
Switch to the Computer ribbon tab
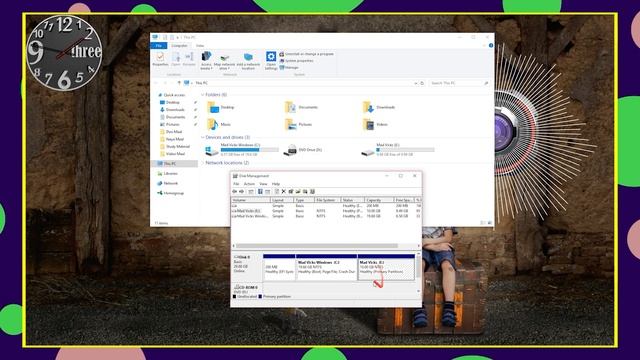point(179,46)
